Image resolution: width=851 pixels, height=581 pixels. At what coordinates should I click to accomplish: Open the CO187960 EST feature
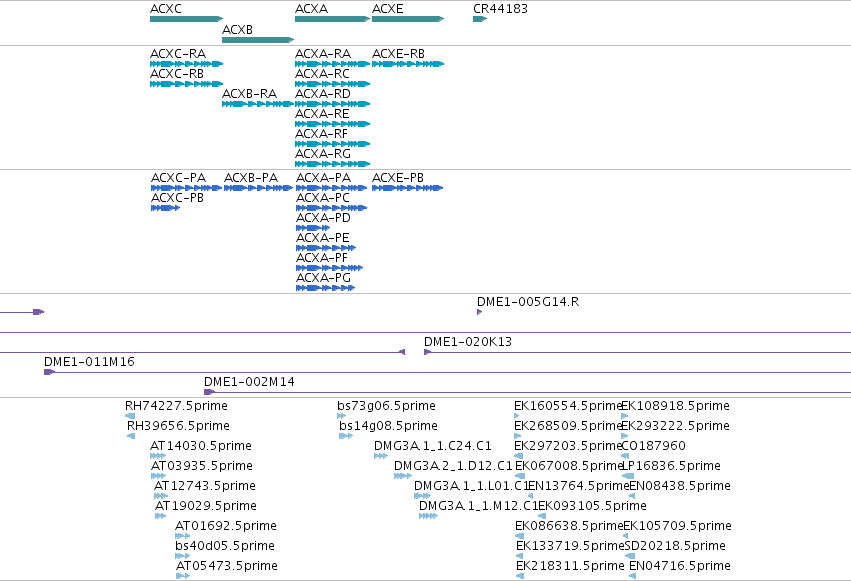tap(625, 457)
